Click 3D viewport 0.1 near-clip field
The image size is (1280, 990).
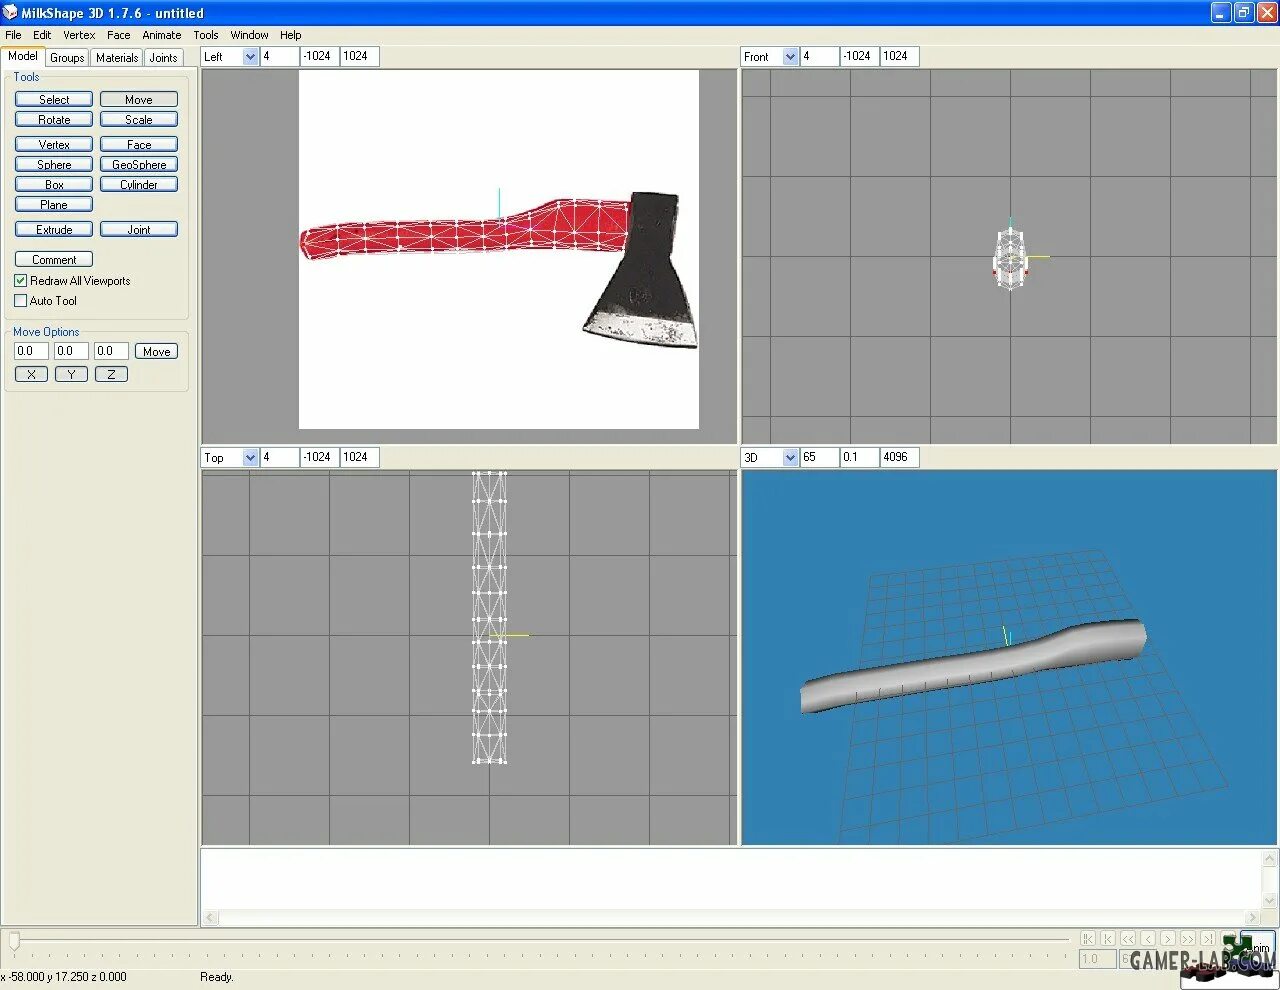859,457
